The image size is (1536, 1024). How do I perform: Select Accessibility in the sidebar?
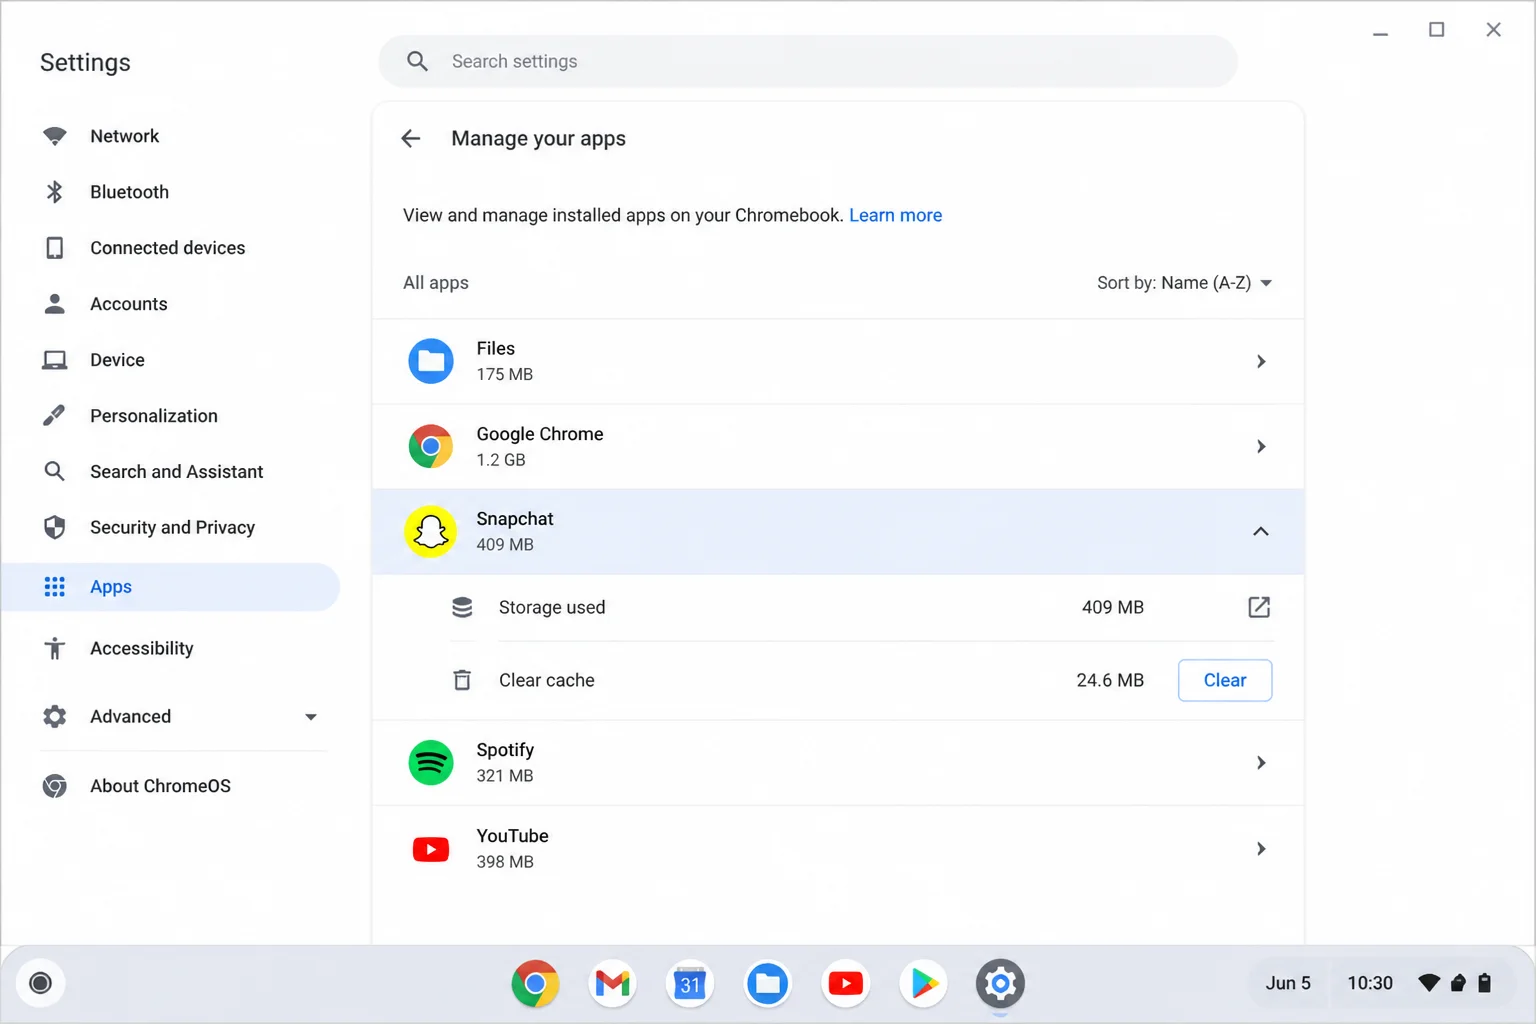point(171,648)
